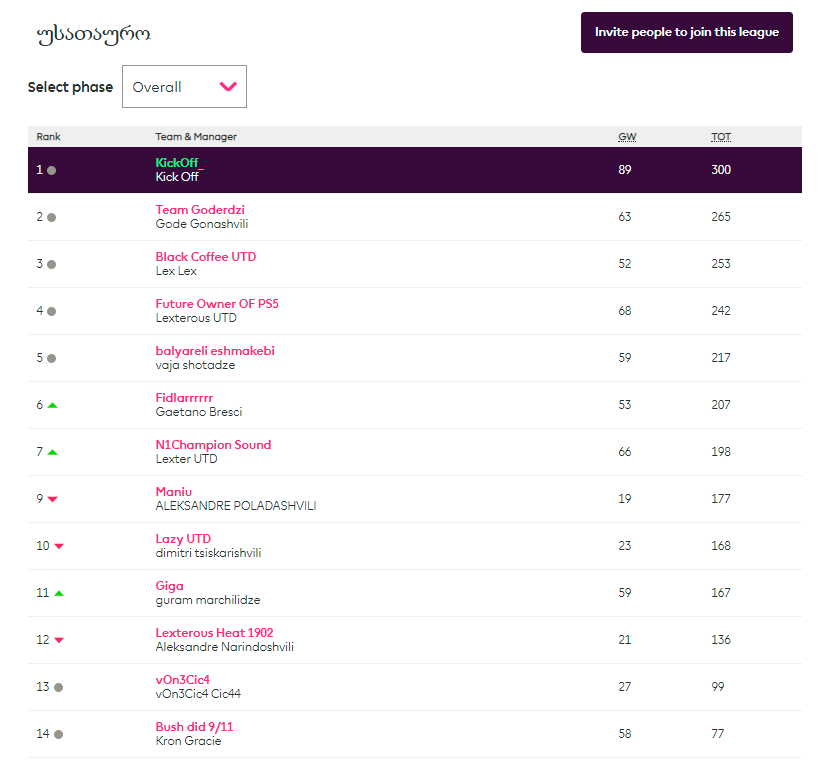The height and width of the screenshot is (776, 823).
Task: Click grey dot indicator beside rank 14
Action: (x=58, y=734)
